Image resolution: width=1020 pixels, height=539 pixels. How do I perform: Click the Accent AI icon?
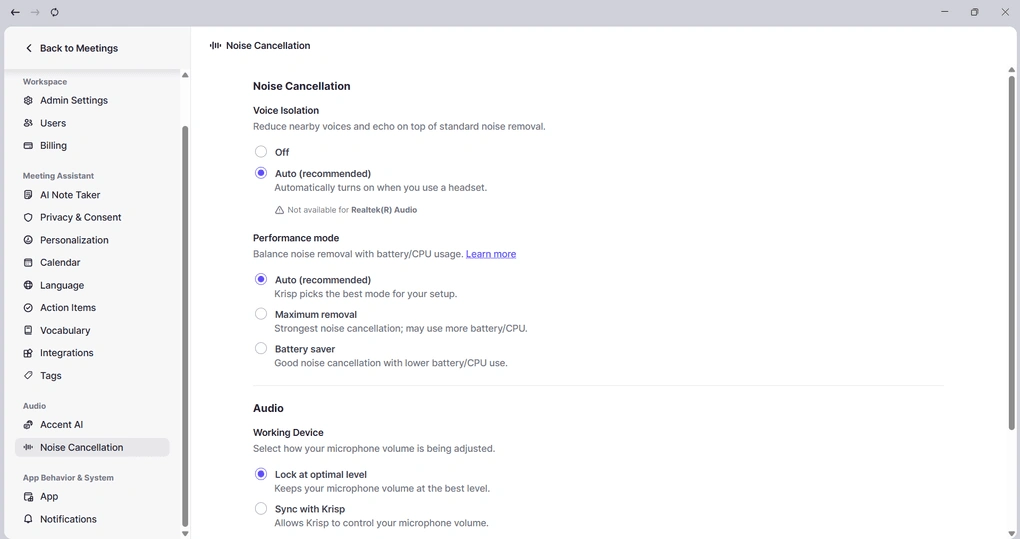[x=28, y=425]
